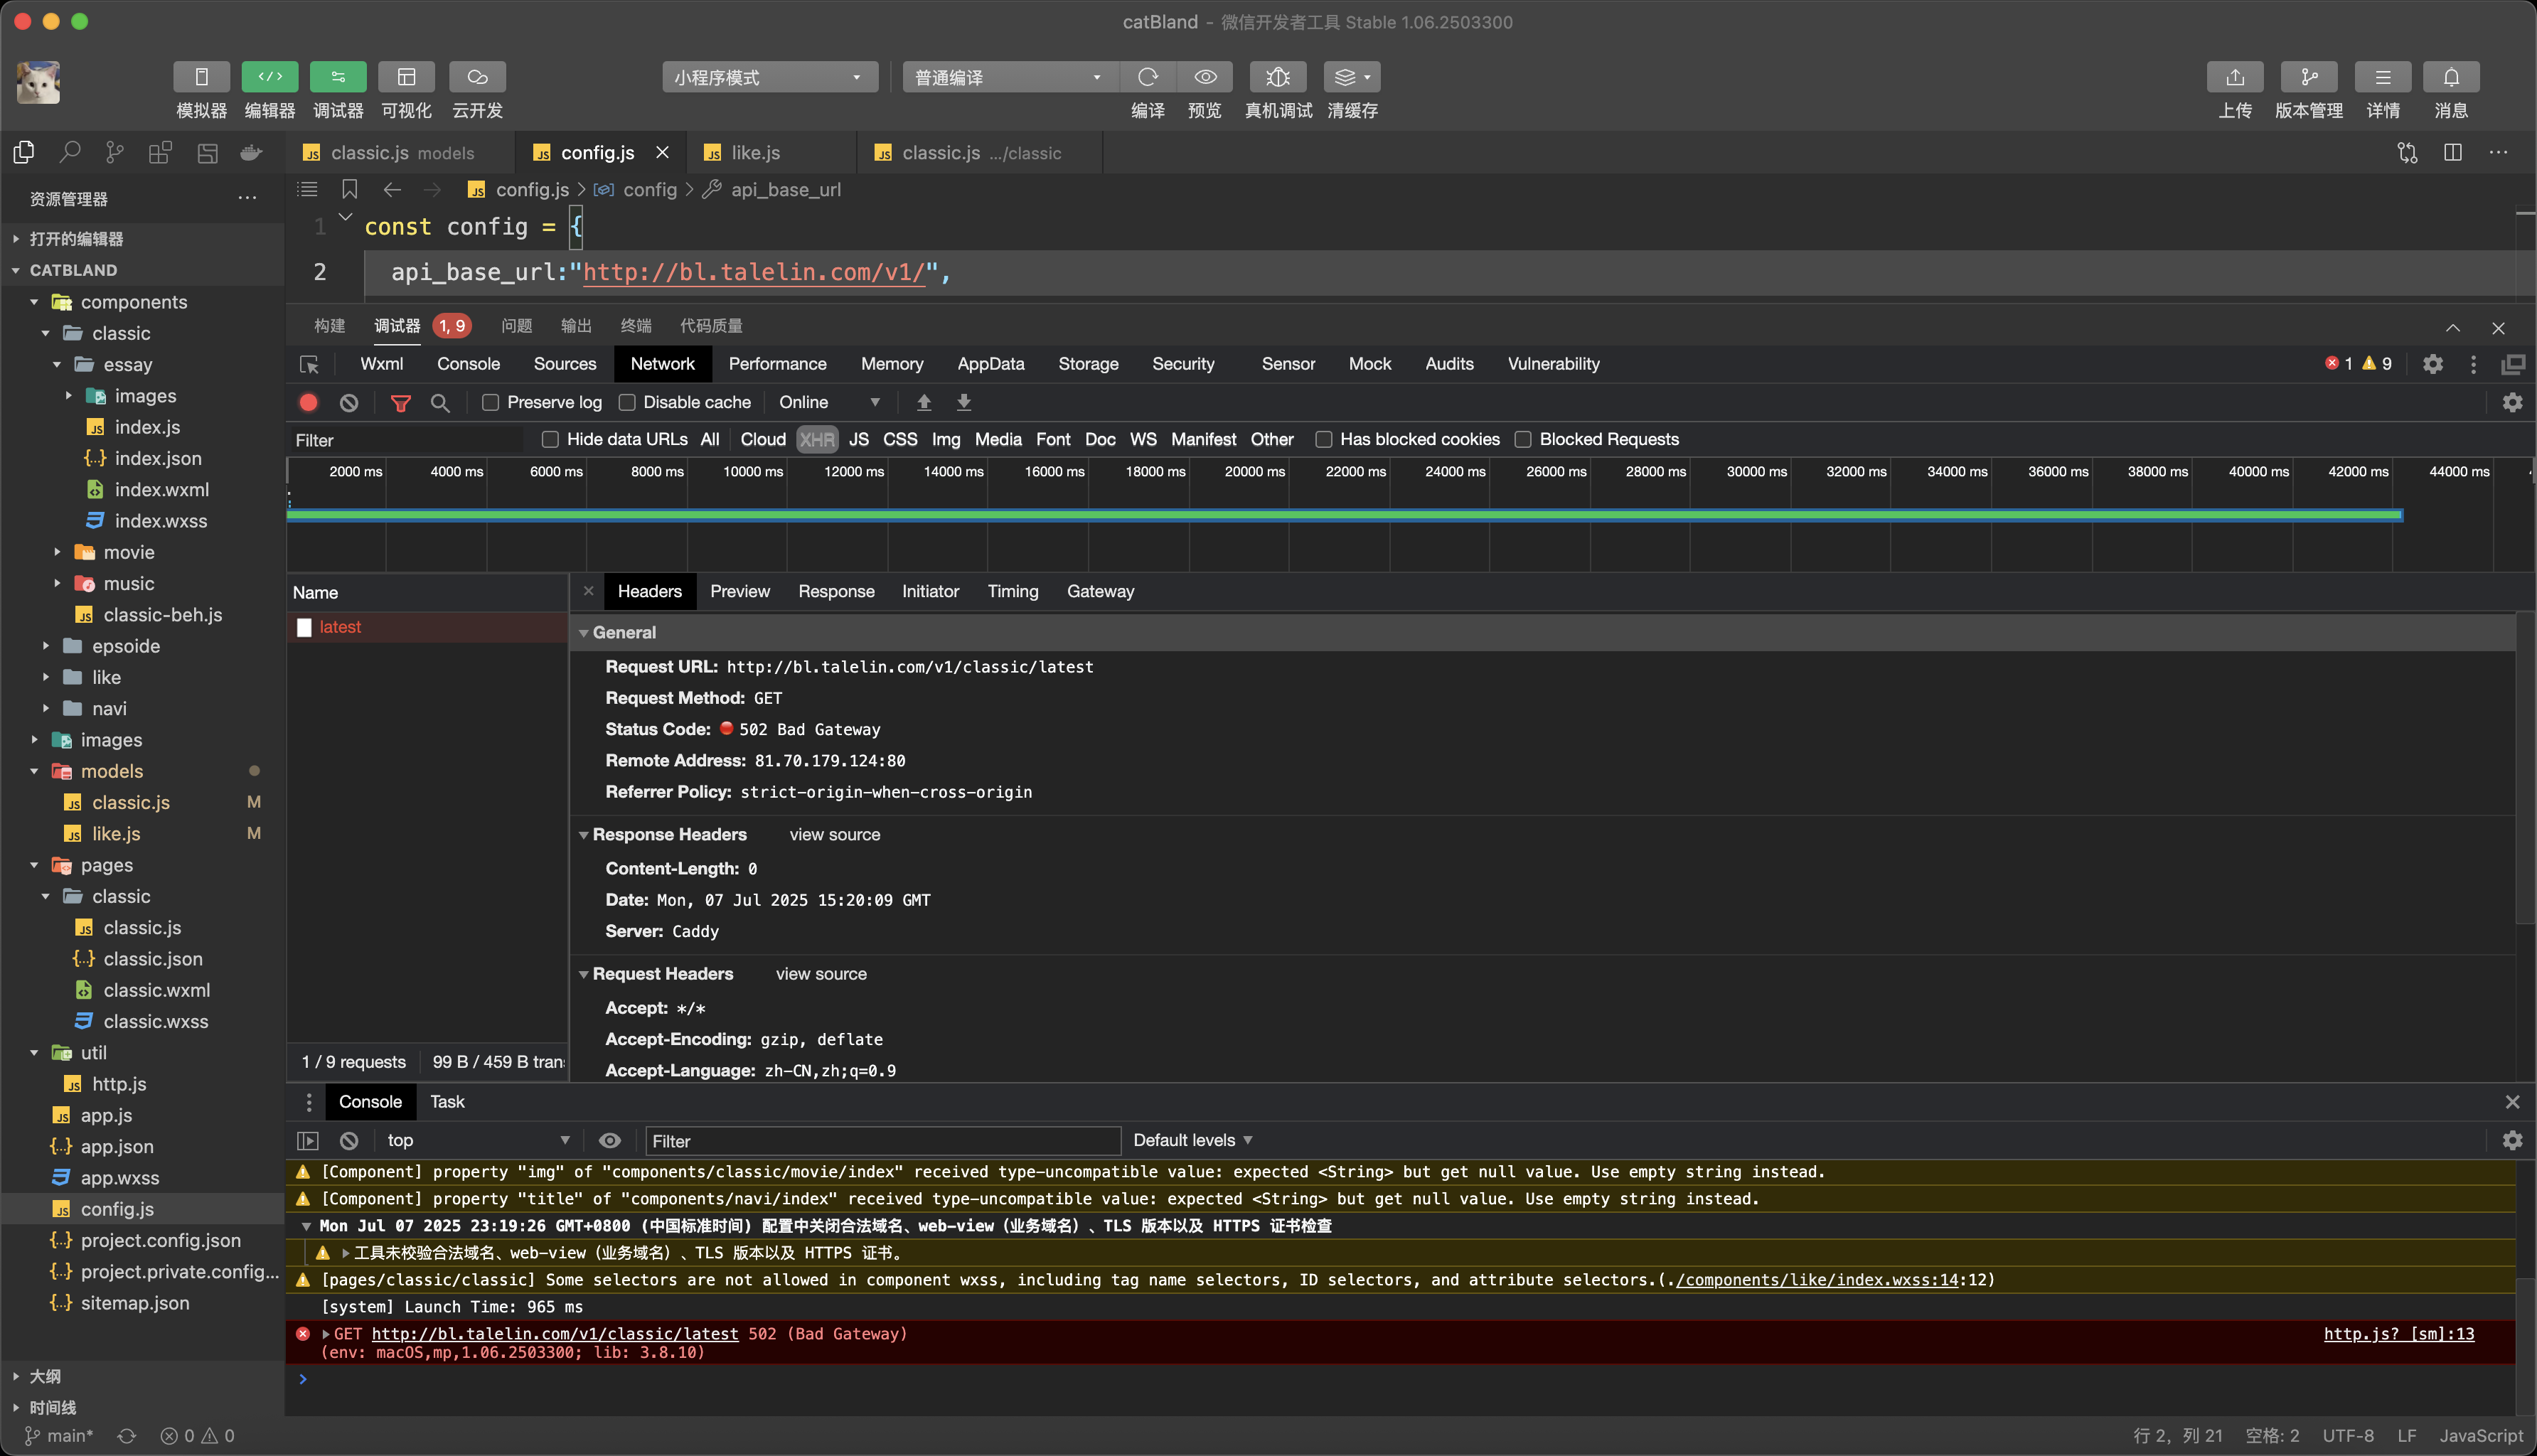Click the console Filter input field

click(881, 1141)
